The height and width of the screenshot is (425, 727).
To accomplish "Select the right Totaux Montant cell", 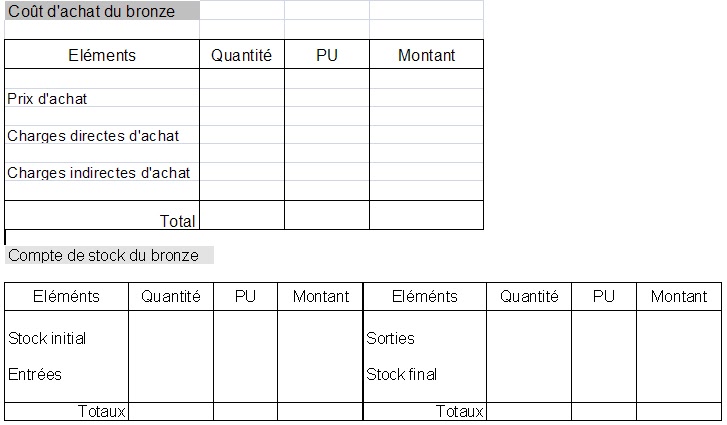I will point(678,411).
